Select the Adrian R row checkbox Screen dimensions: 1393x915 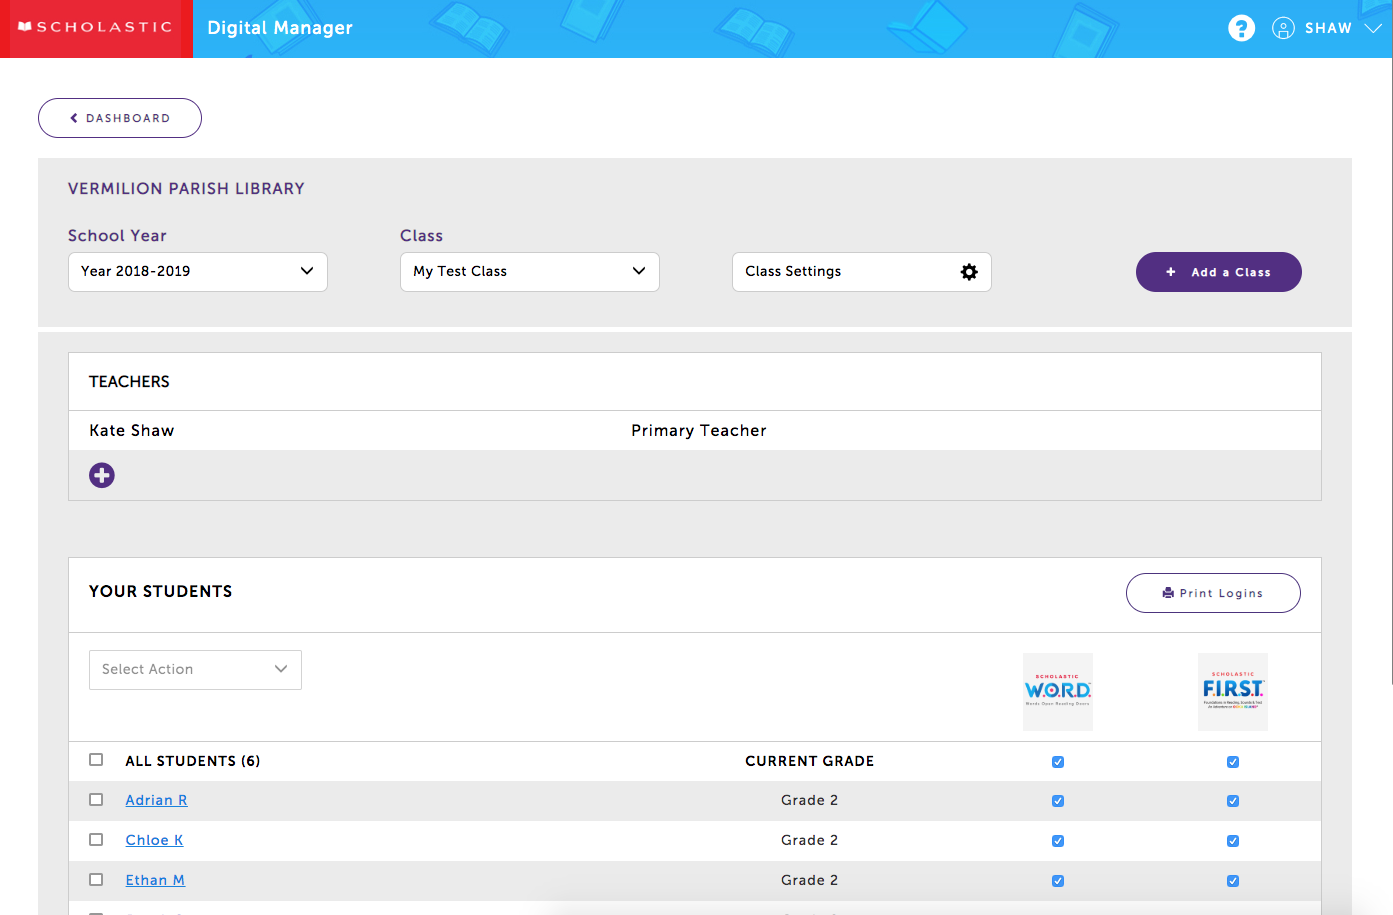click(x=96, y=800)
